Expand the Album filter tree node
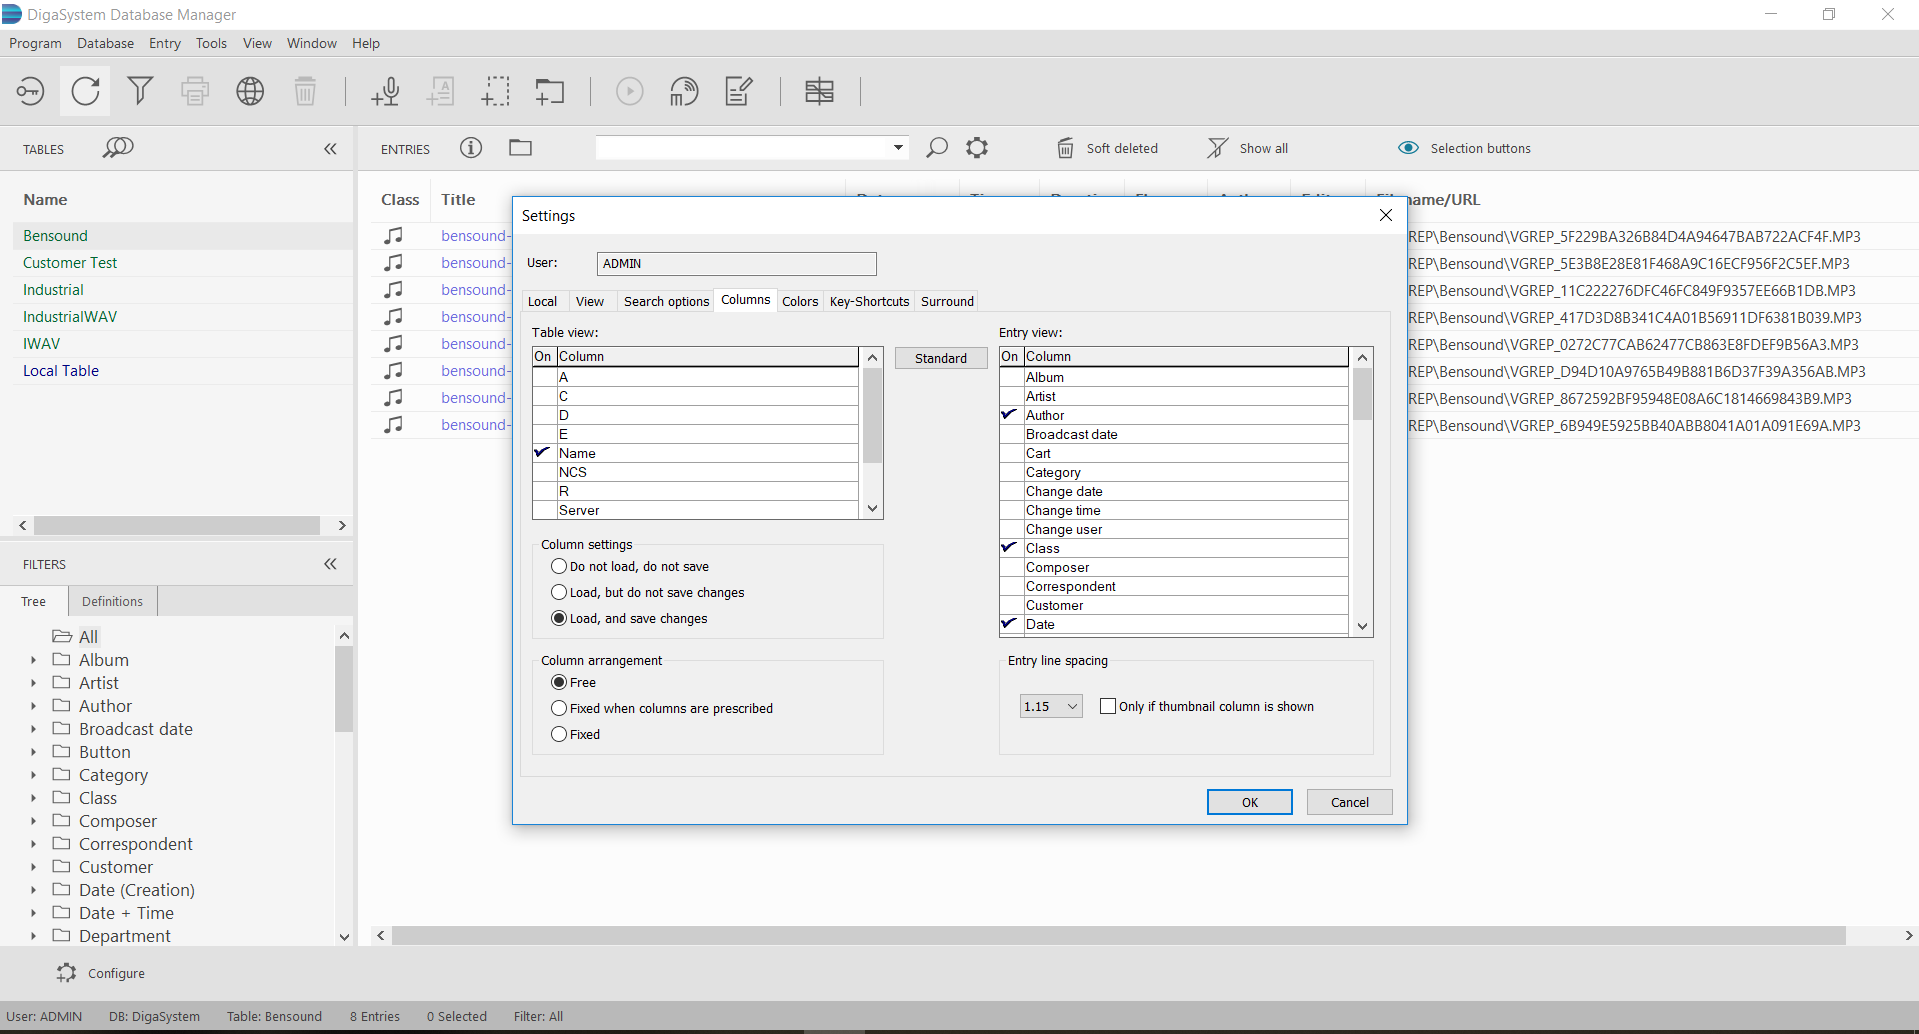The width and height of the screenshot is (1919, 1034). (33, 660)
